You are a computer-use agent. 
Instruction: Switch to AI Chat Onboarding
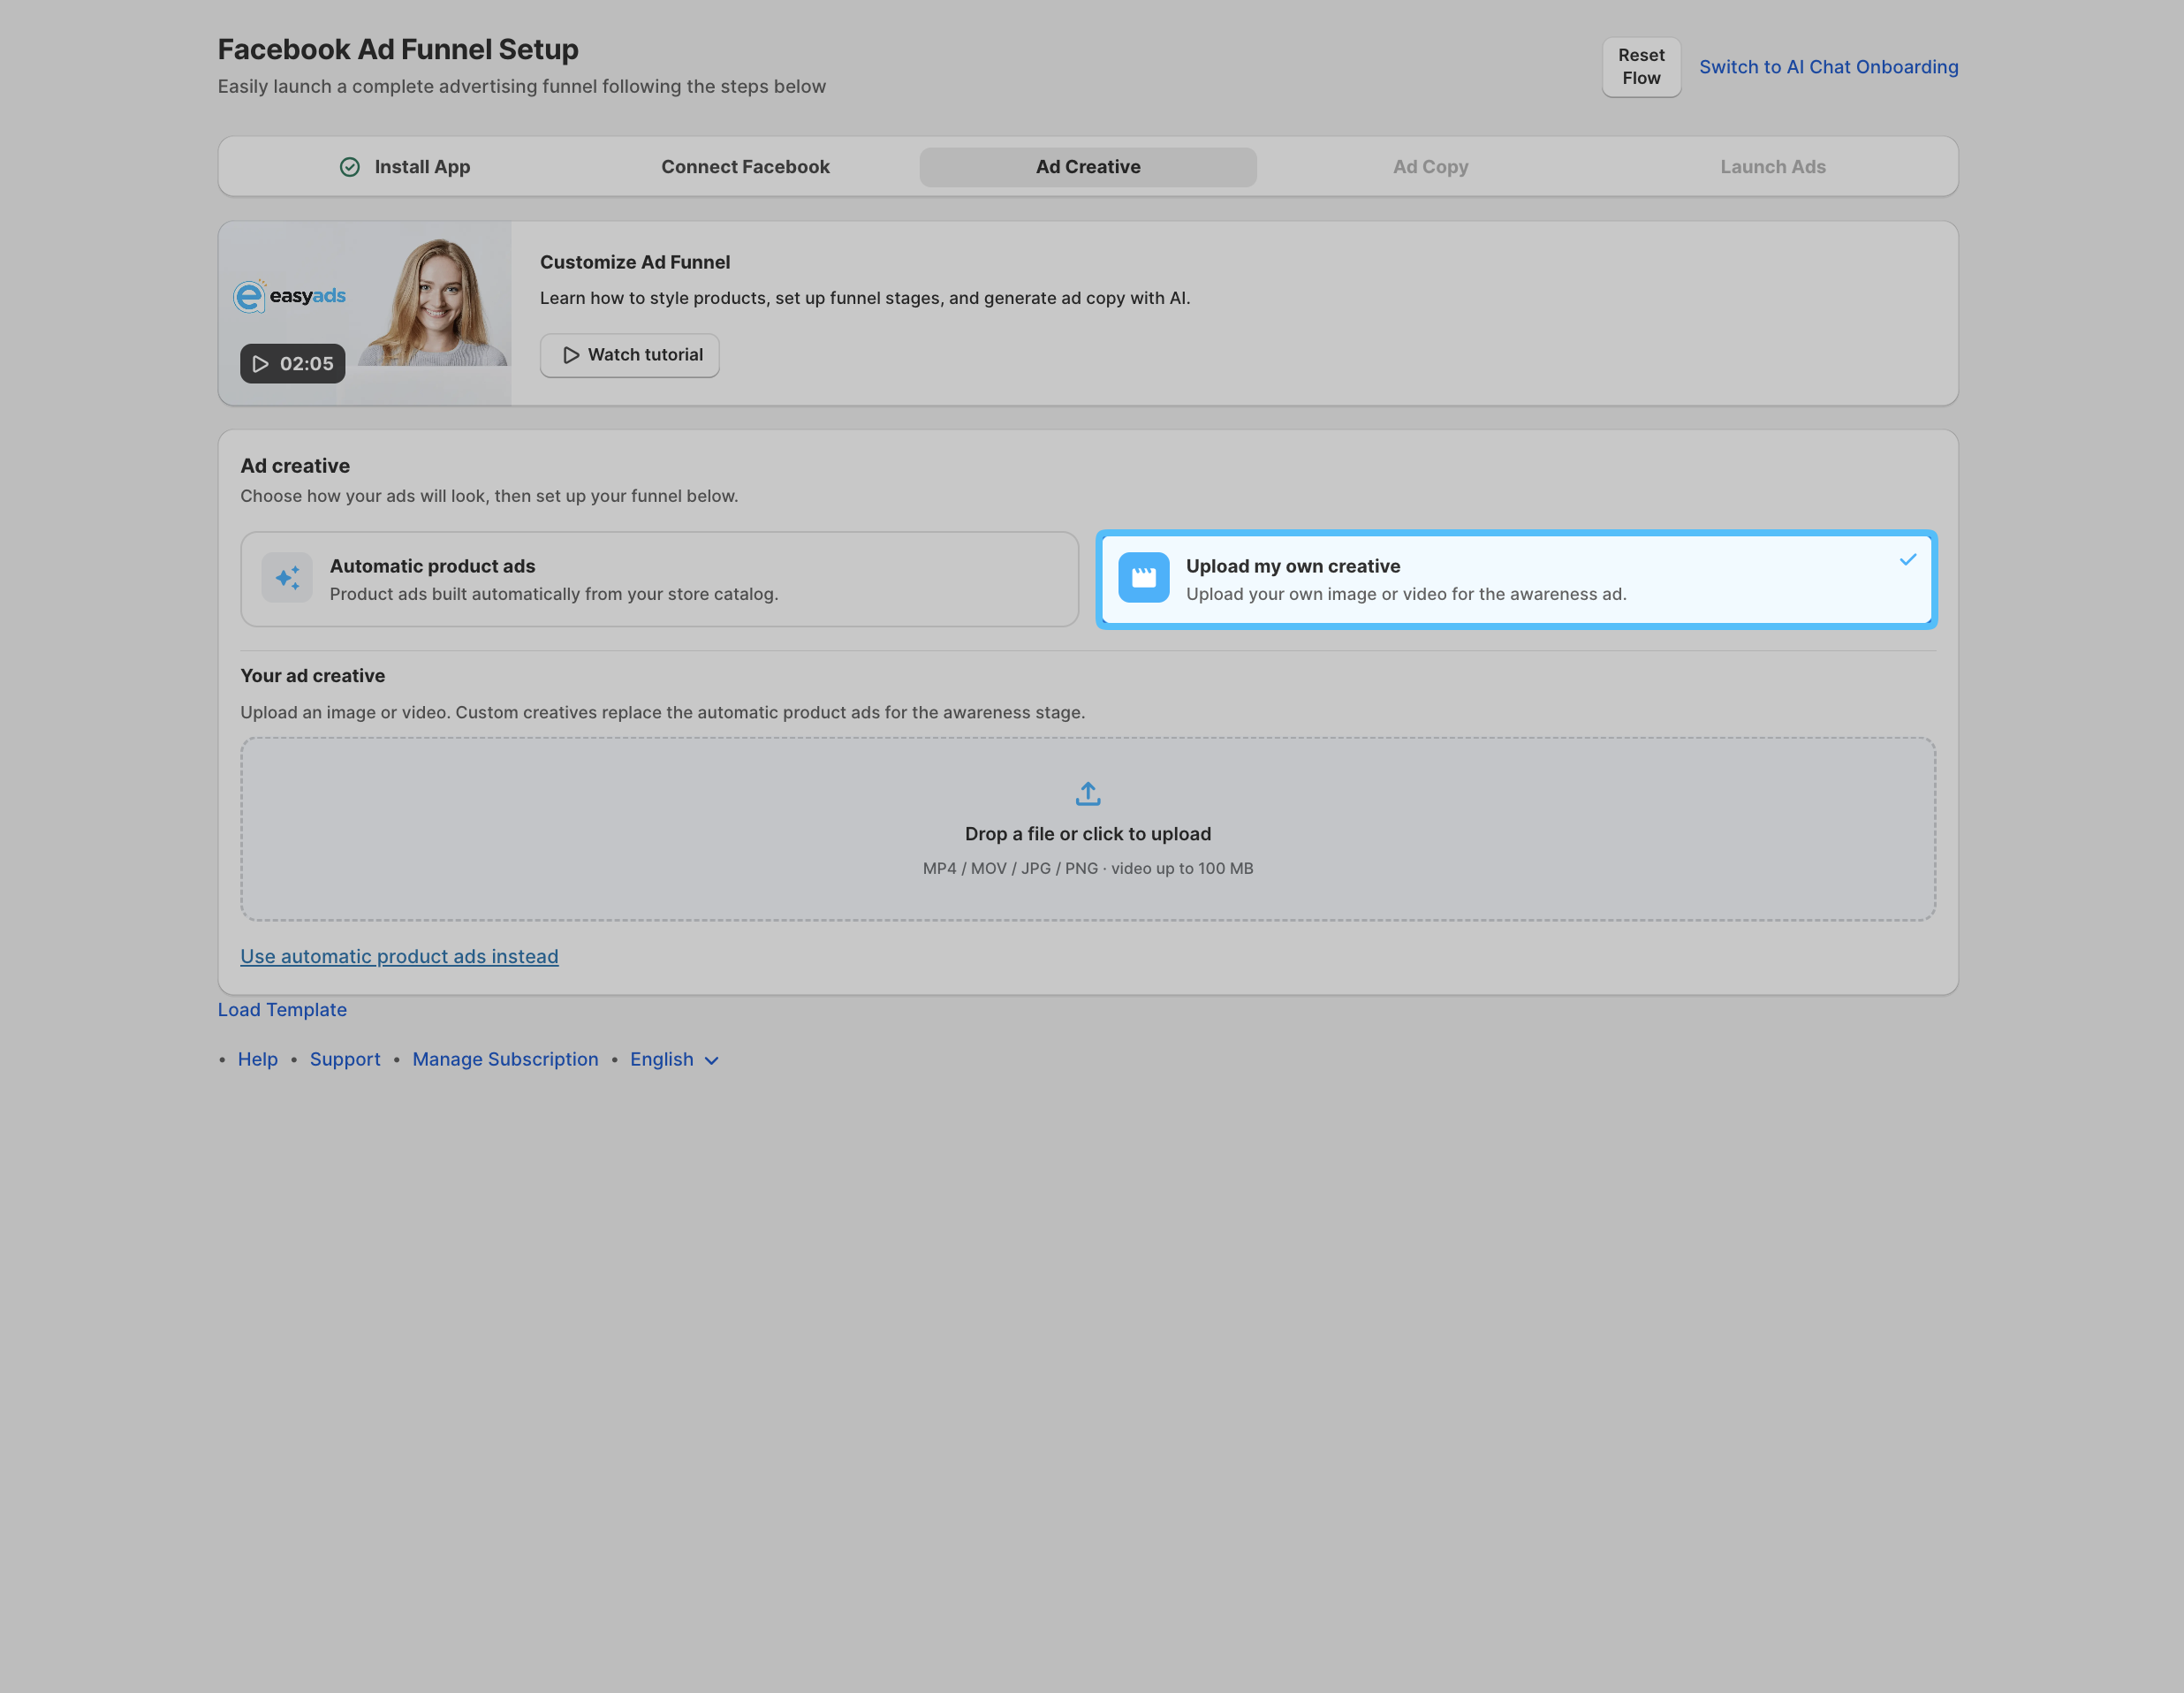(1828, 67)
